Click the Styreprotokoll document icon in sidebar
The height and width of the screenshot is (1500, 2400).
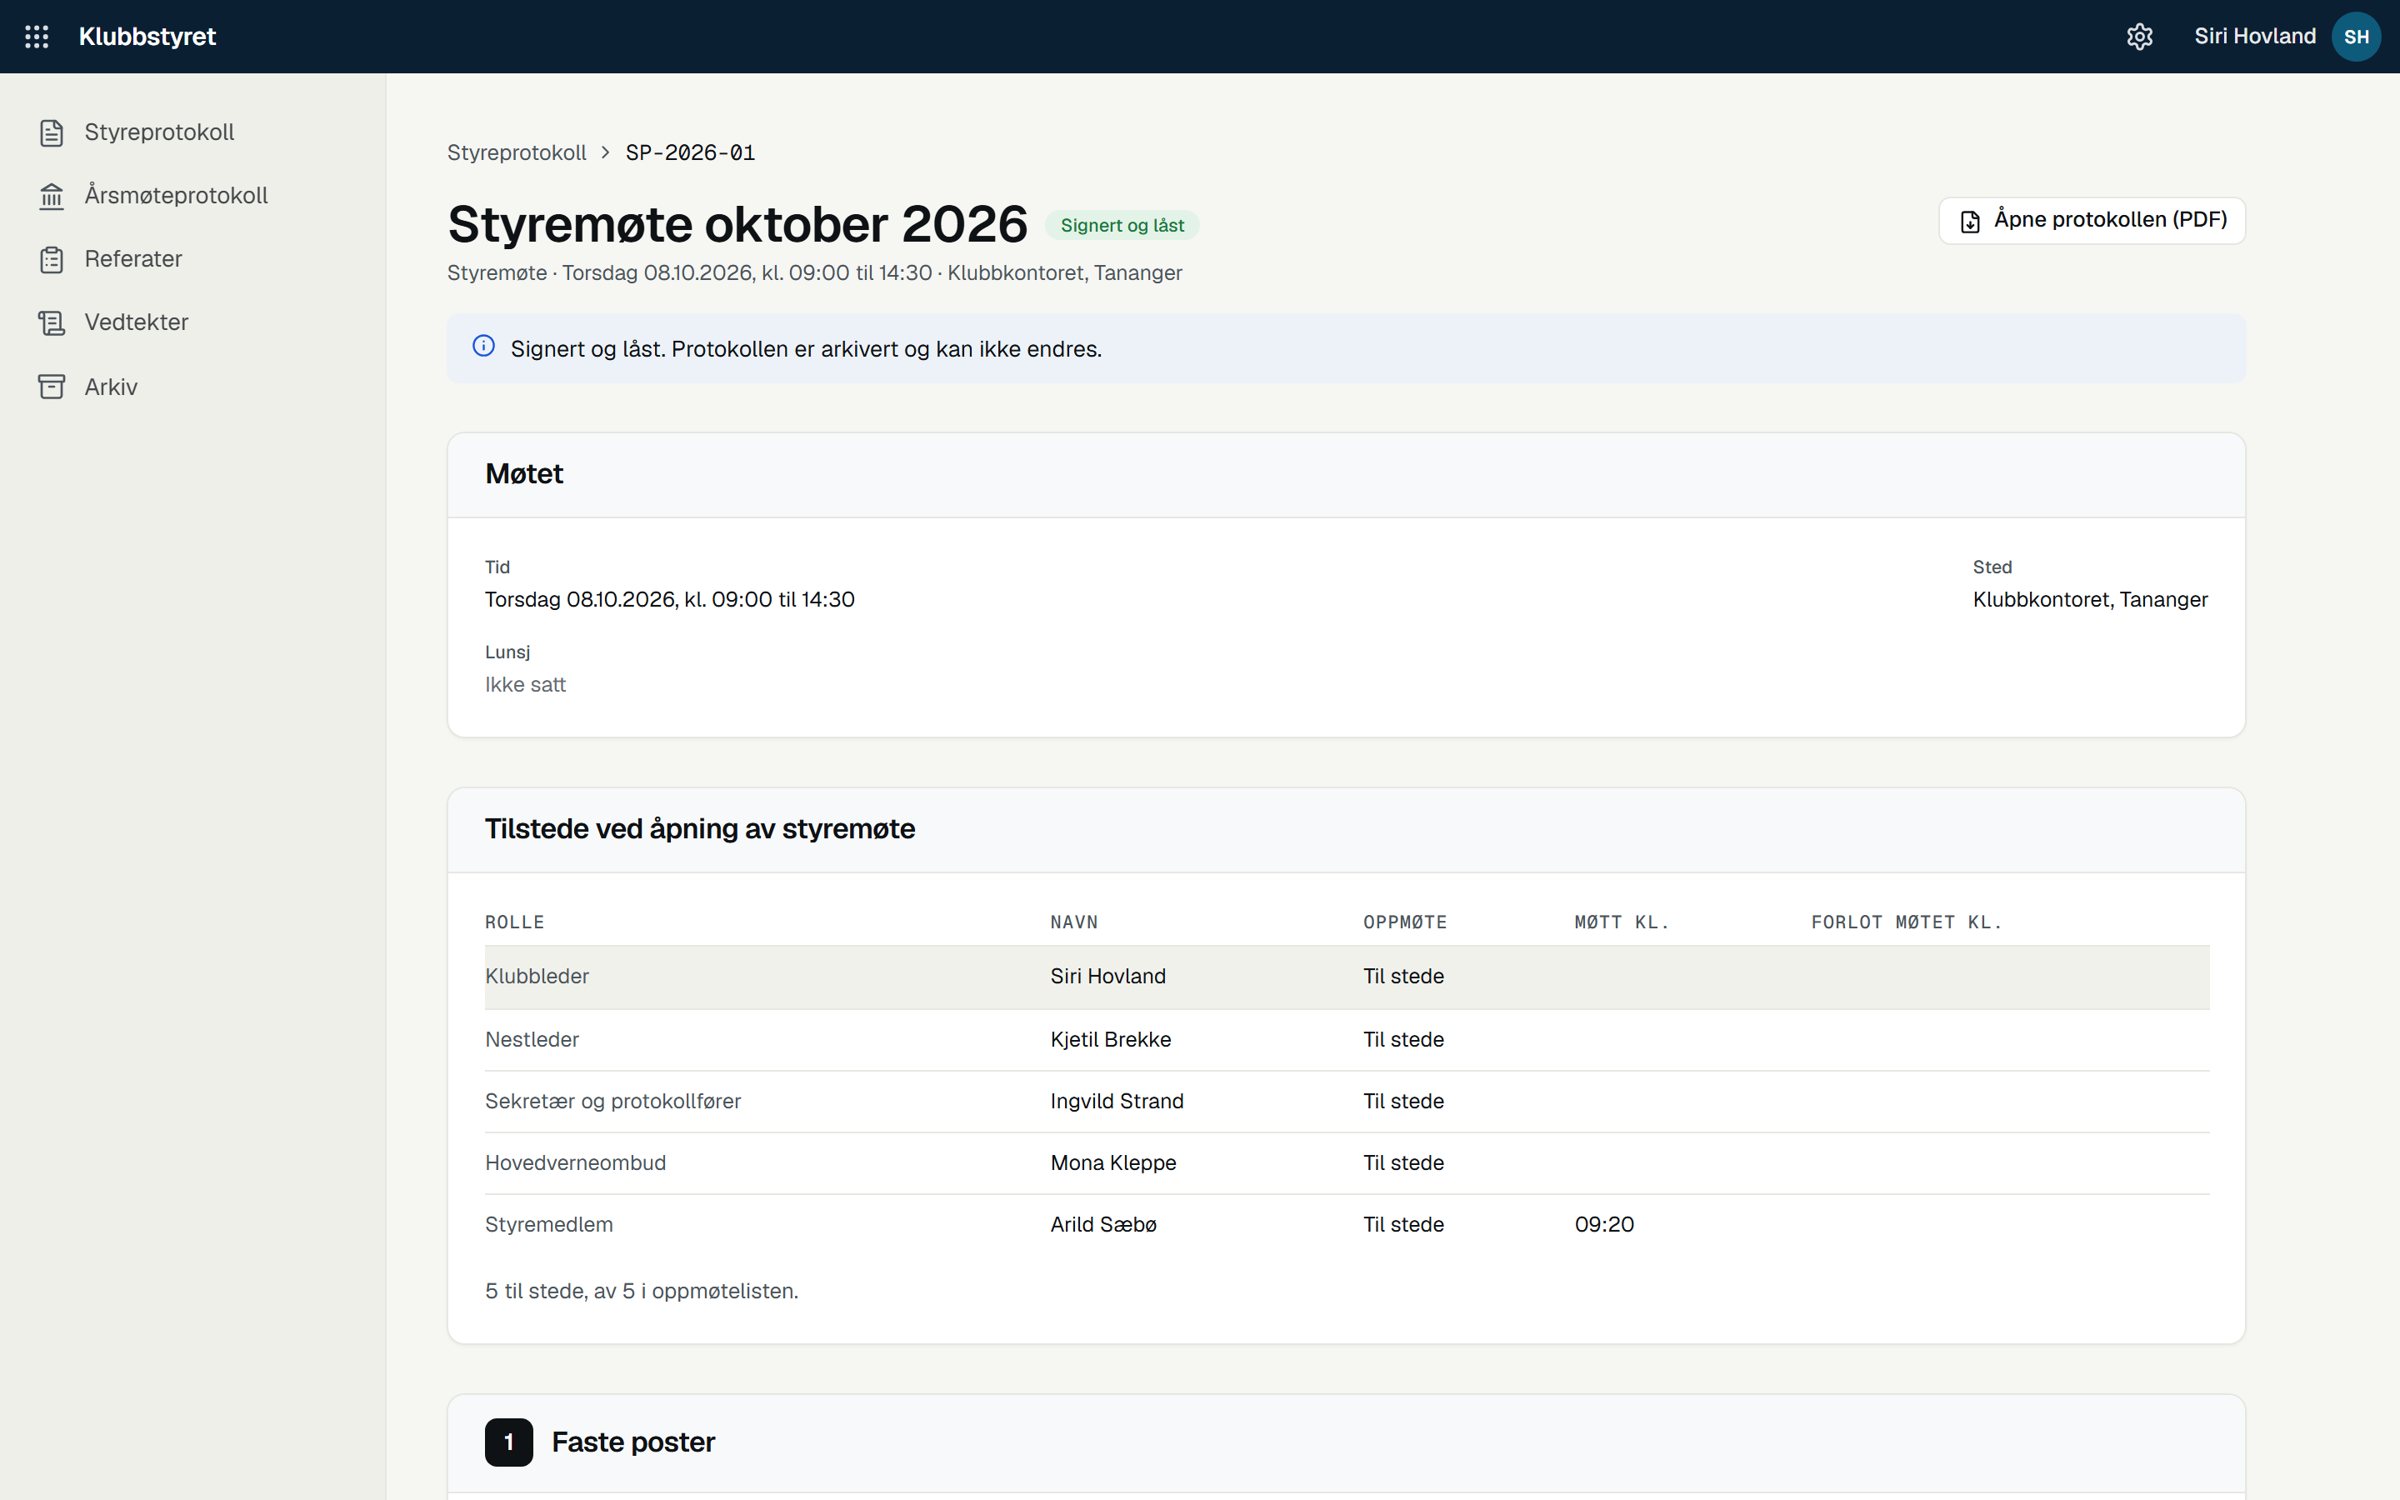point(52,133)
